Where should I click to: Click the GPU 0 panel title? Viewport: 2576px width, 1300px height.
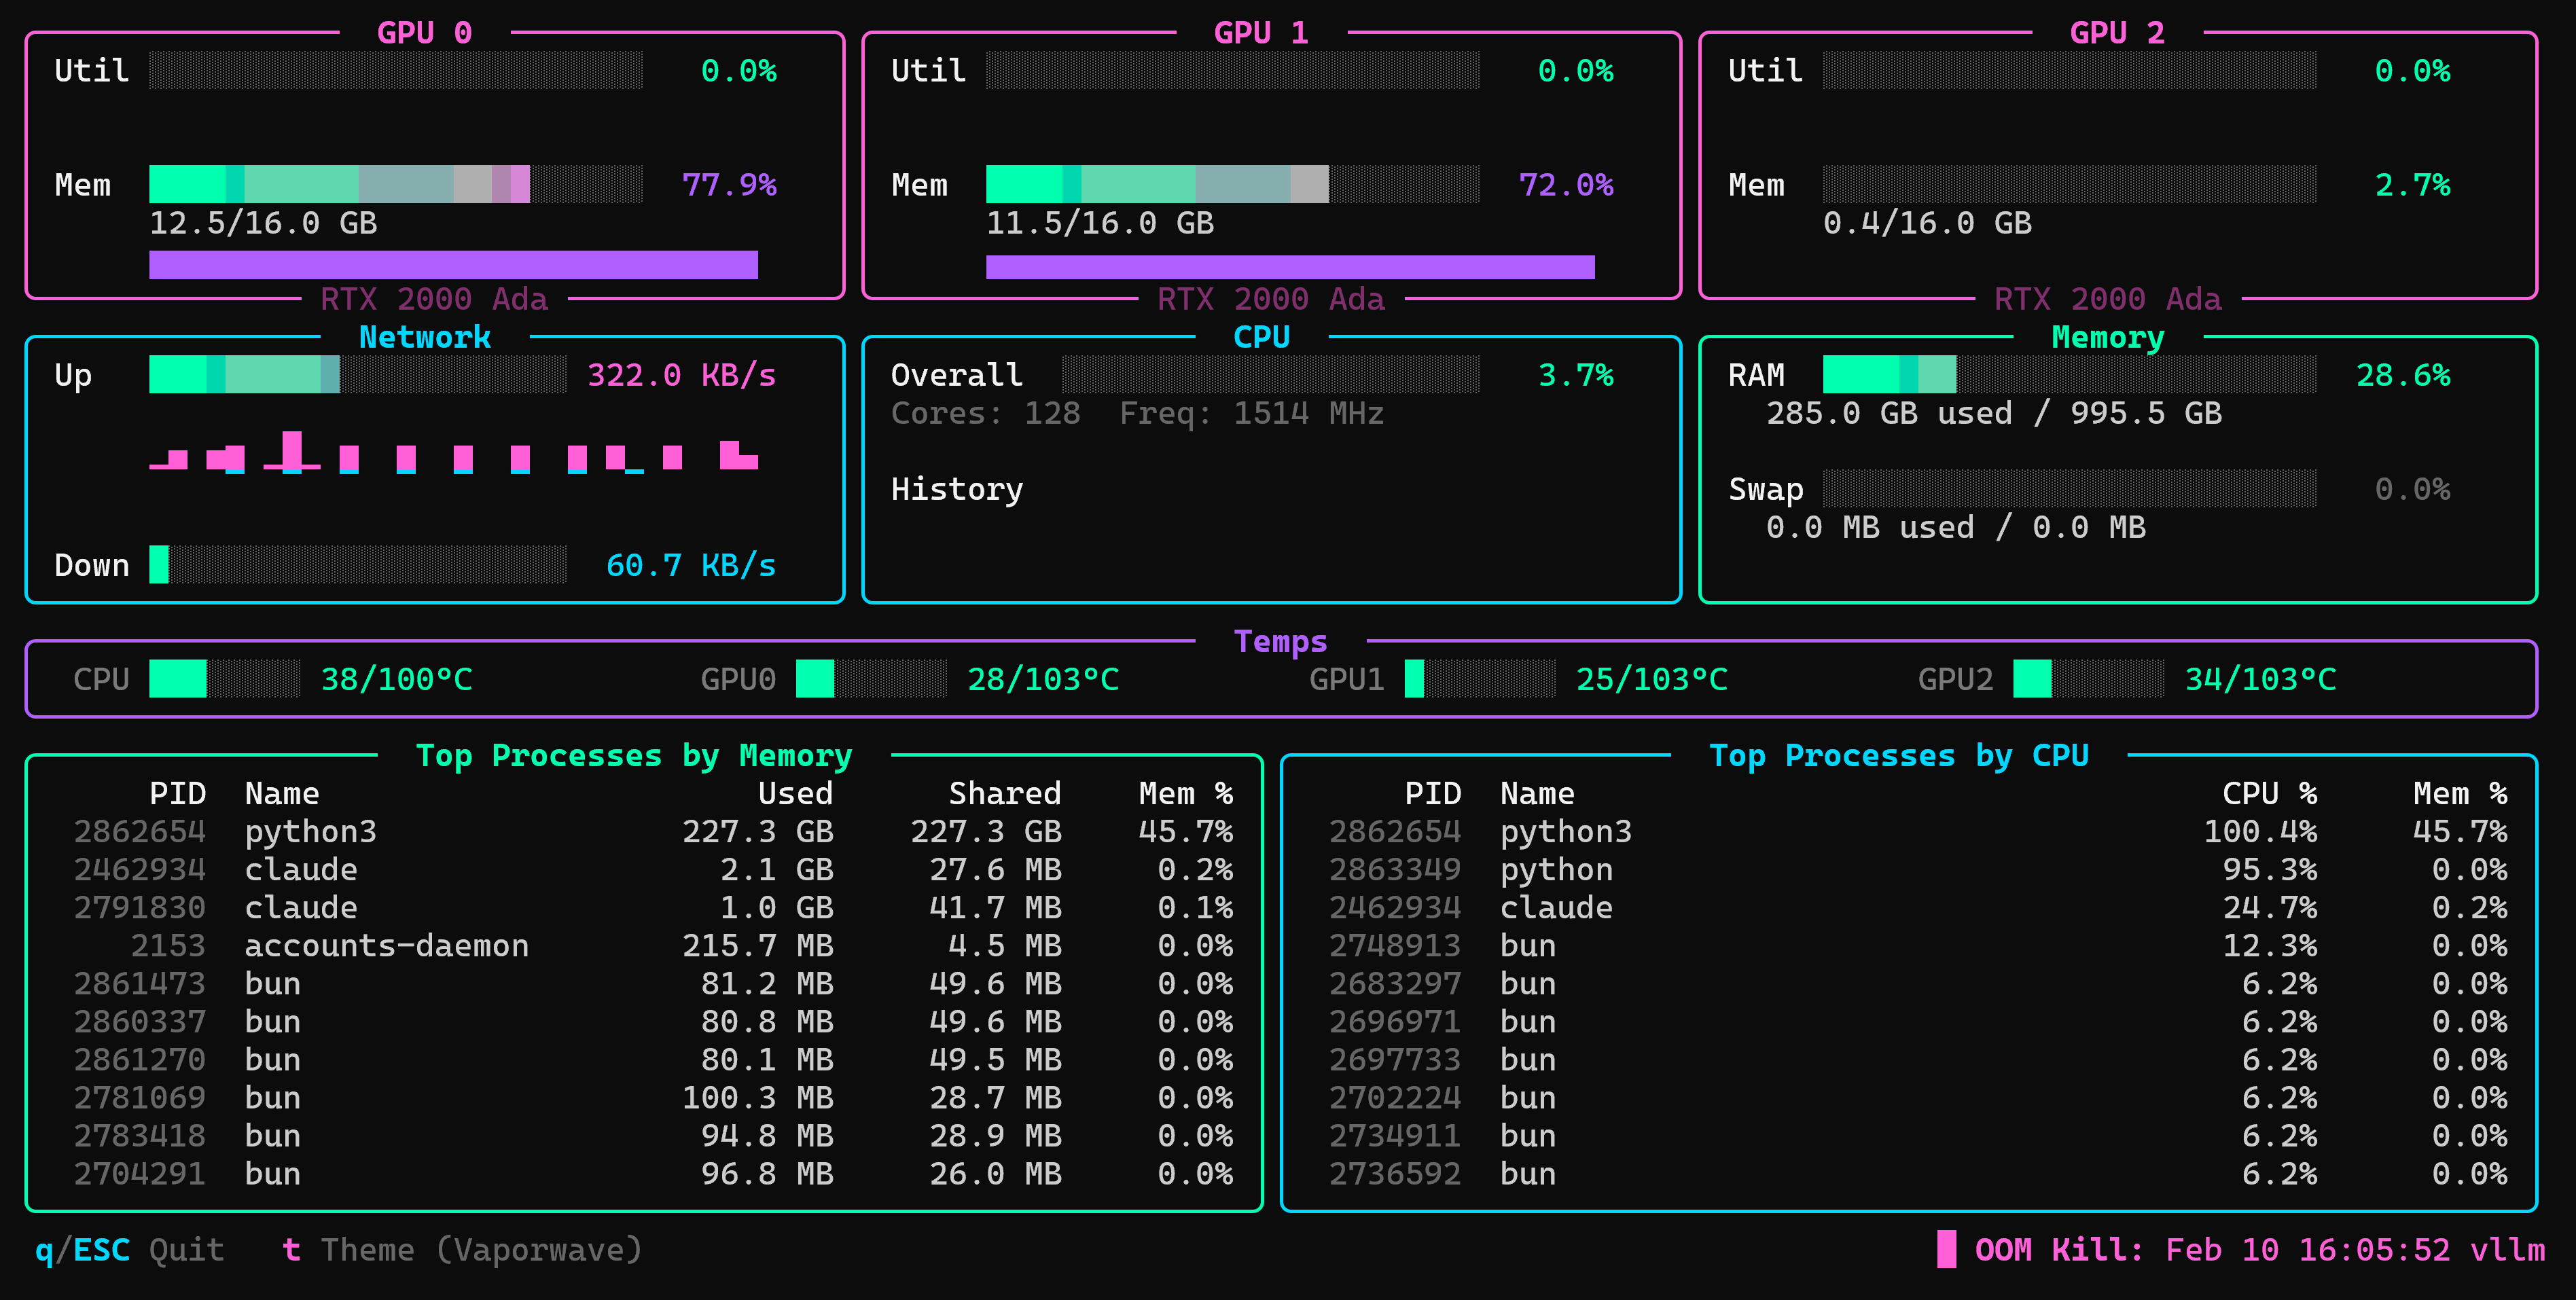(x=424, y=33)
